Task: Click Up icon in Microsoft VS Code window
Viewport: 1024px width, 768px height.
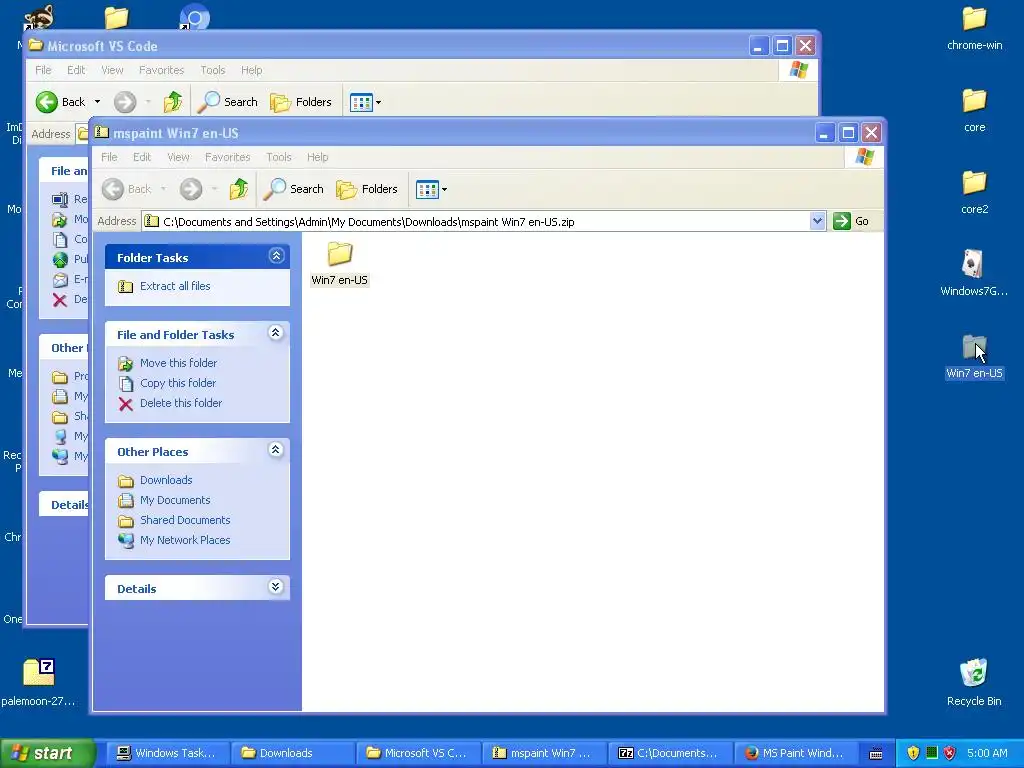Action: tap(172, 102)
